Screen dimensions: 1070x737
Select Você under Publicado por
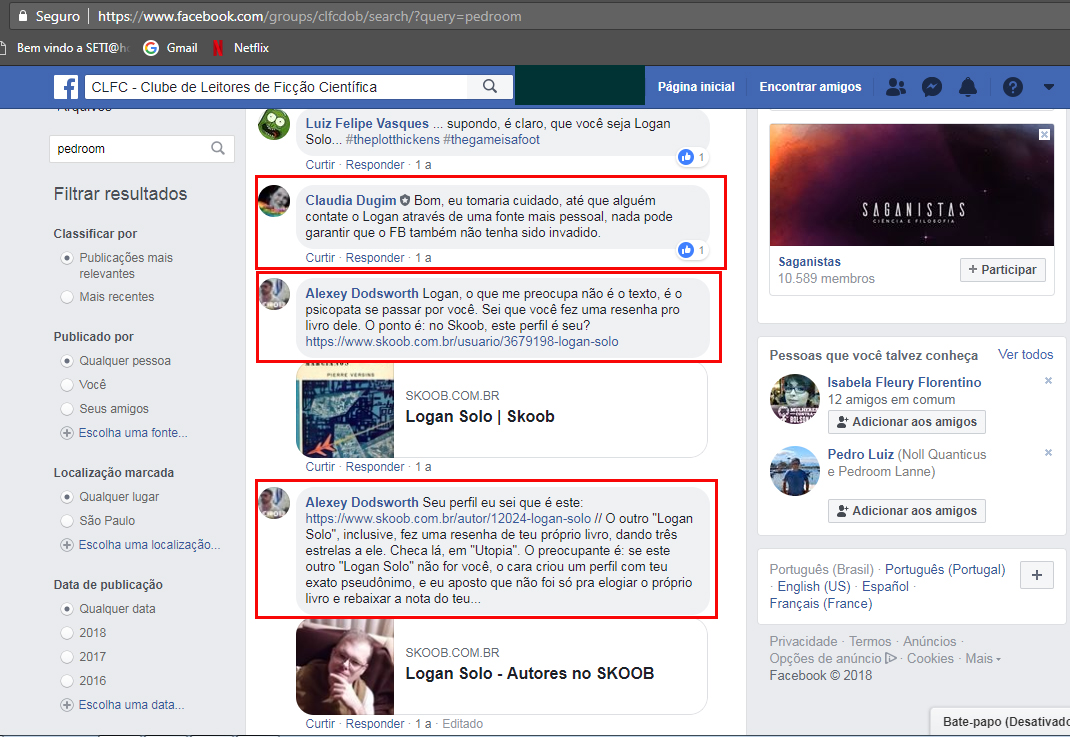pyautogui.click(x=66, y=385)
